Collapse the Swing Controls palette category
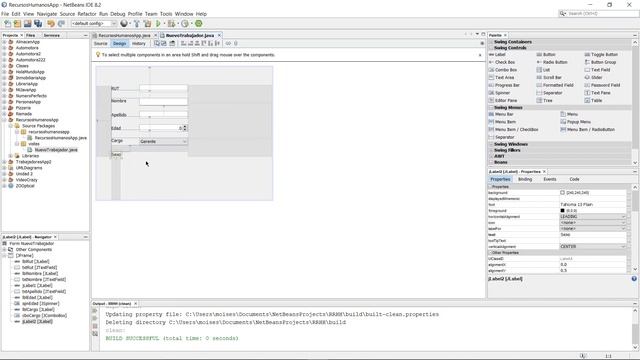Image resolution: width=640 pixels, height=360 pixels. [x=491, y=48]
